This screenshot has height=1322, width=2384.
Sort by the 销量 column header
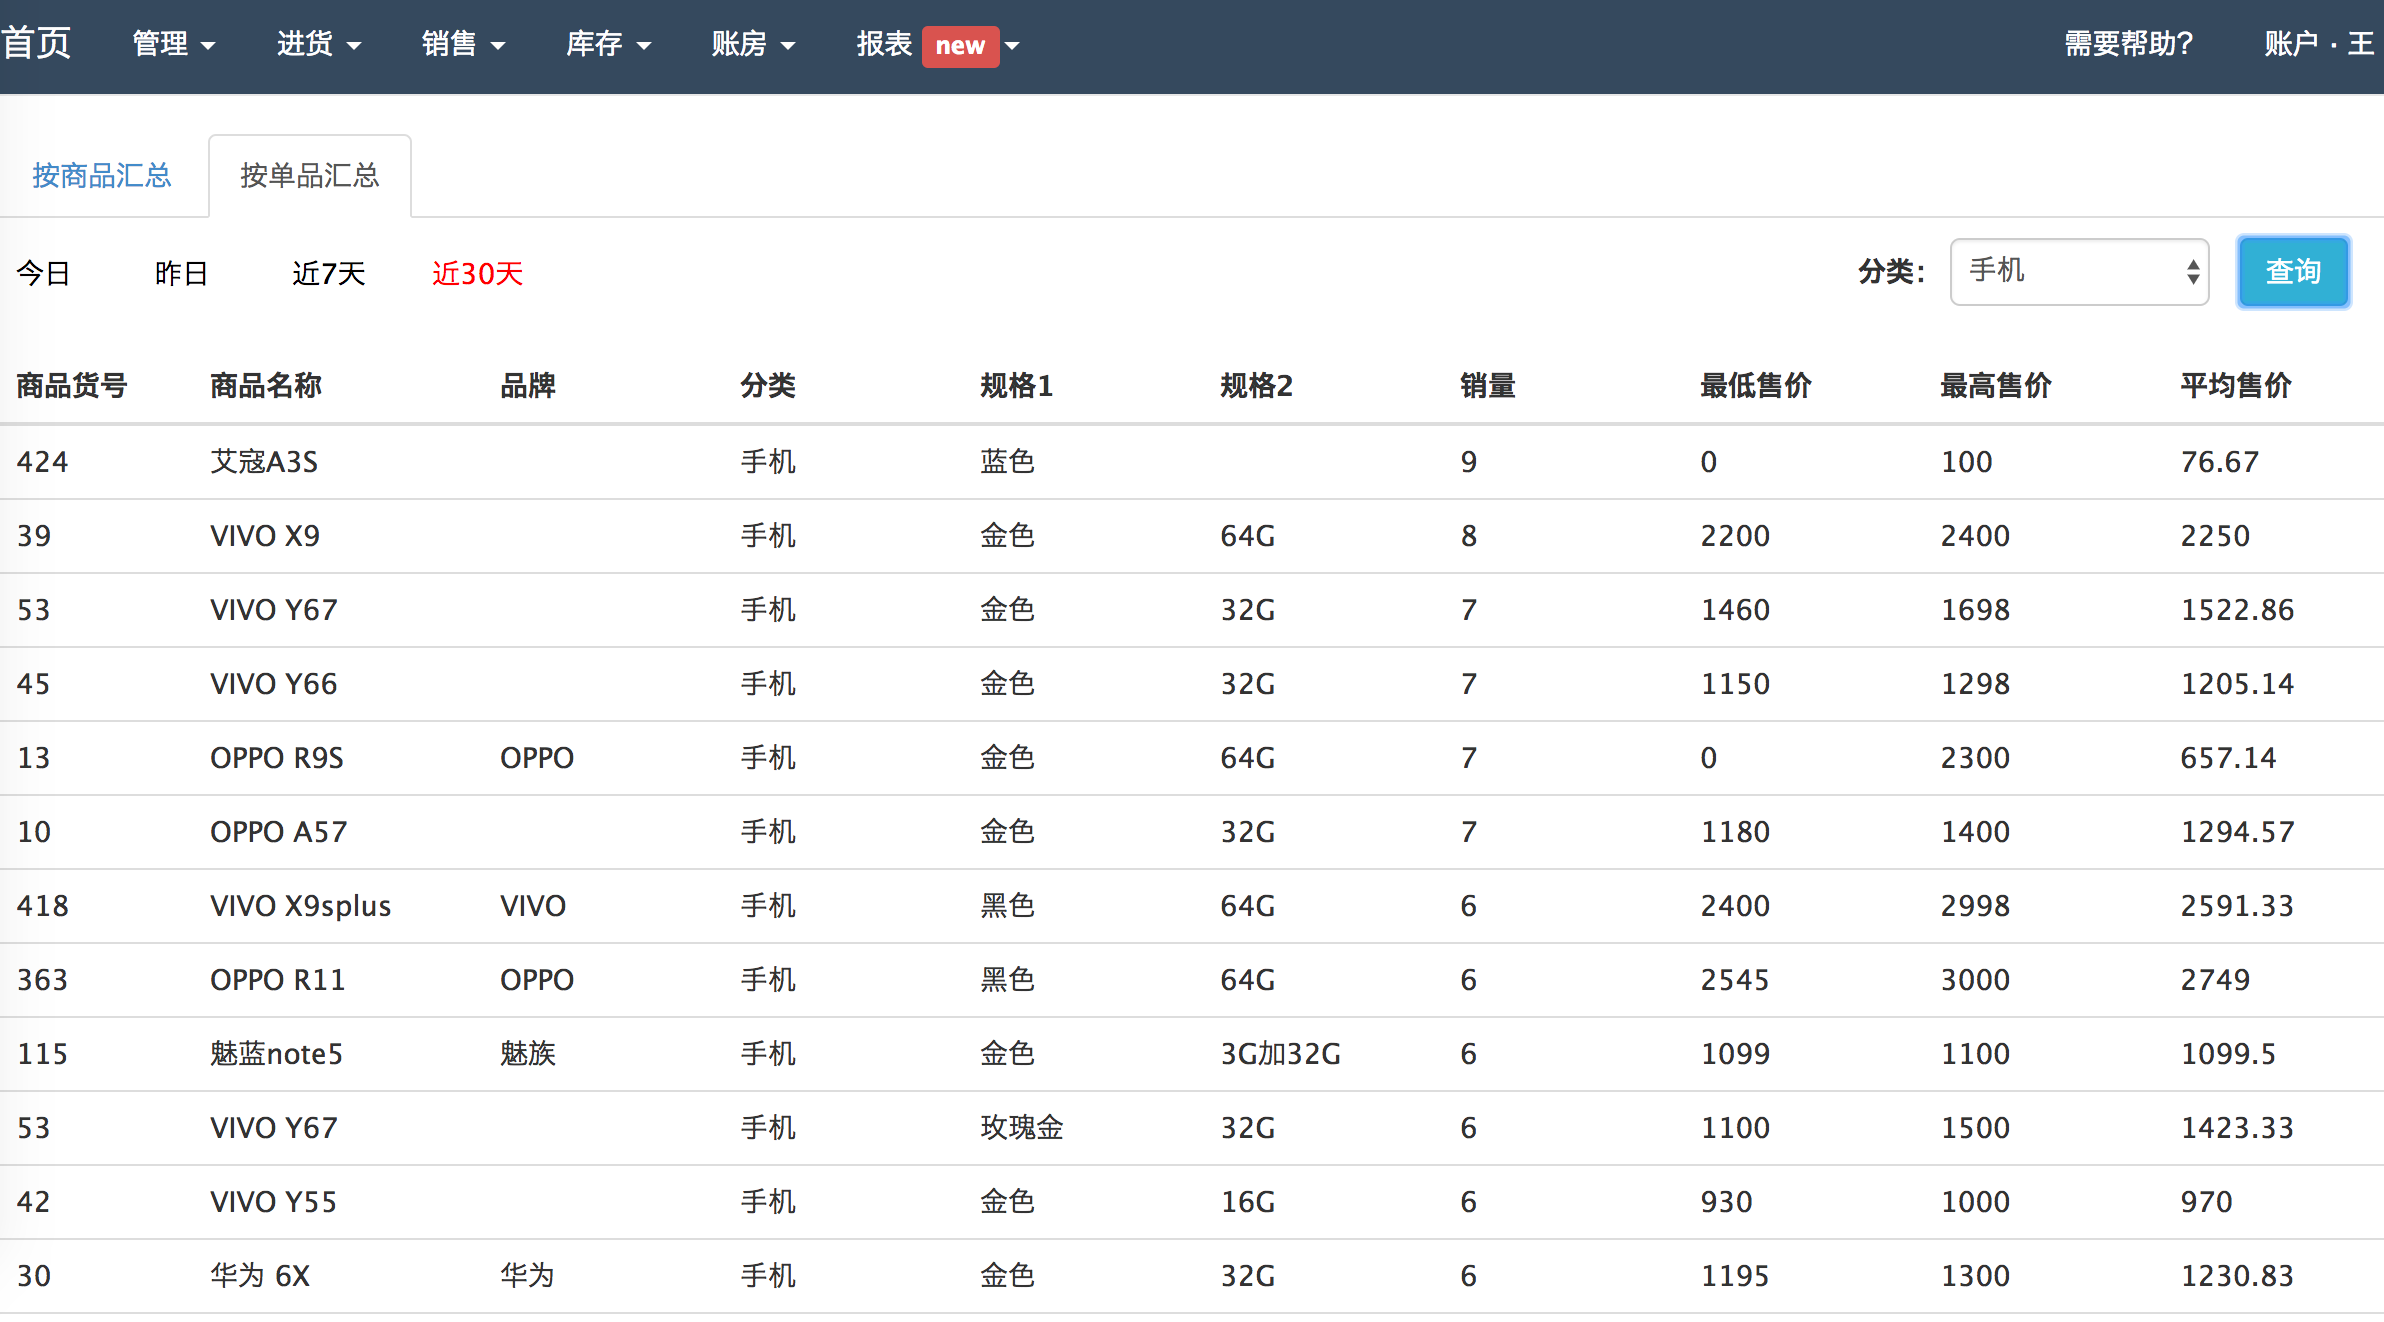[1487, 386]
